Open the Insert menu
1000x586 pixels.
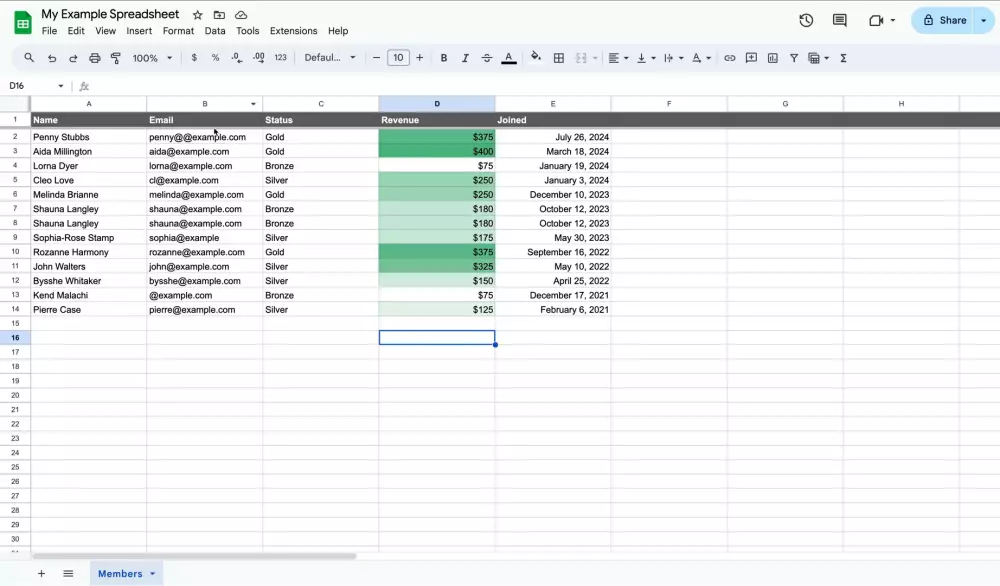[139, 31]
